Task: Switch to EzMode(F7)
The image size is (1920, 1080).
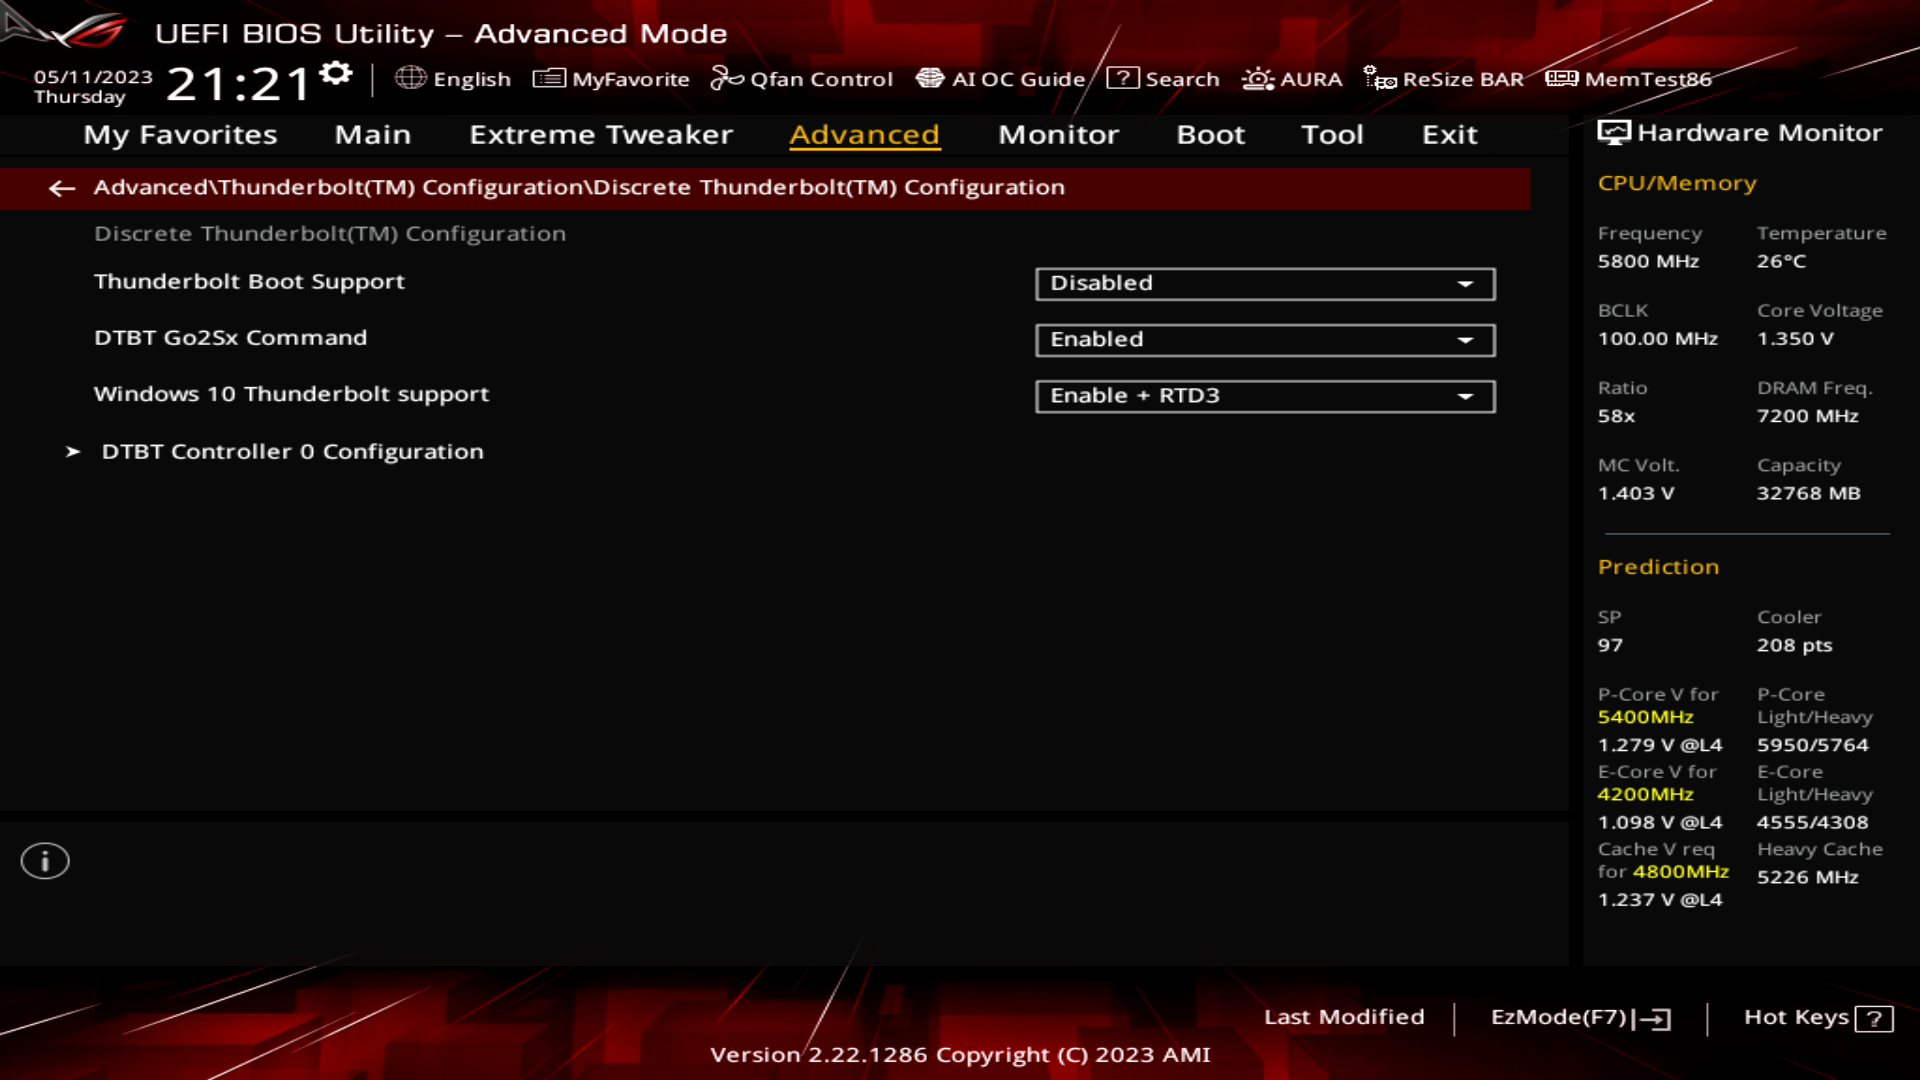Action: (1558, 1017)
